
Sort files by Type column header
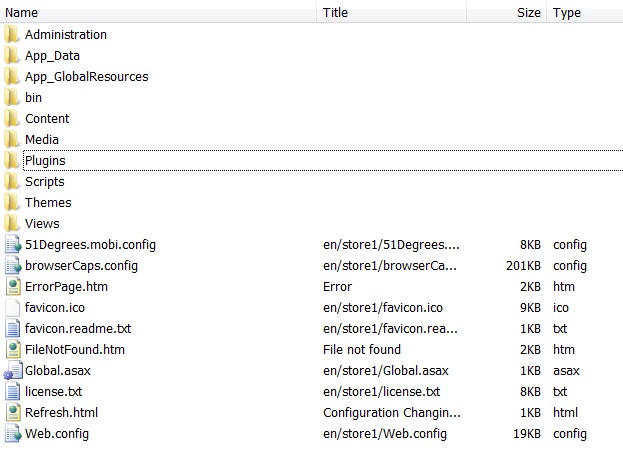pos(567,13)
